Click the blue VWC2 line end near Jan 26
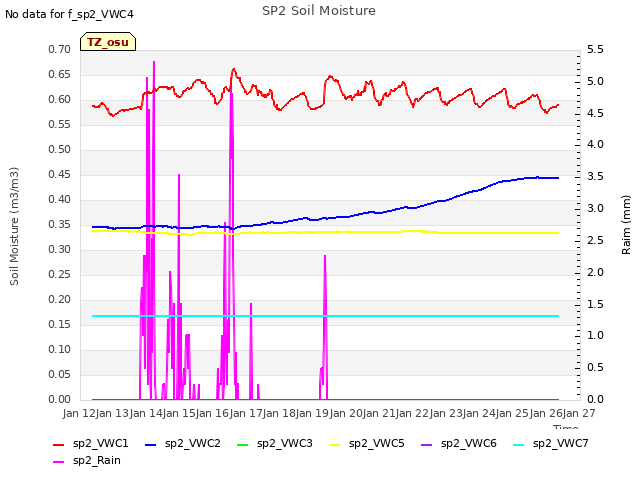 click(558, 178)
